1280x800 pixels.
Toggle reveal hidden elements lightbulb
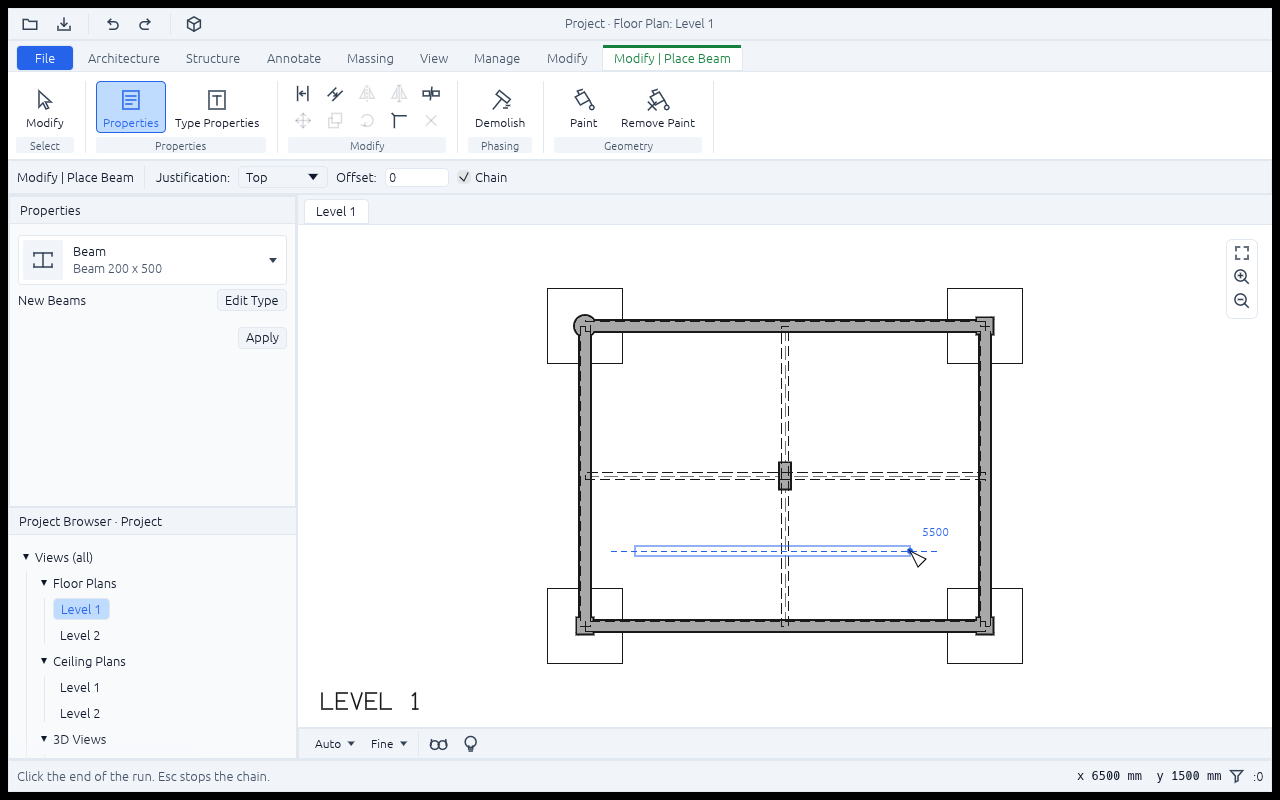(x=470, y=744)
